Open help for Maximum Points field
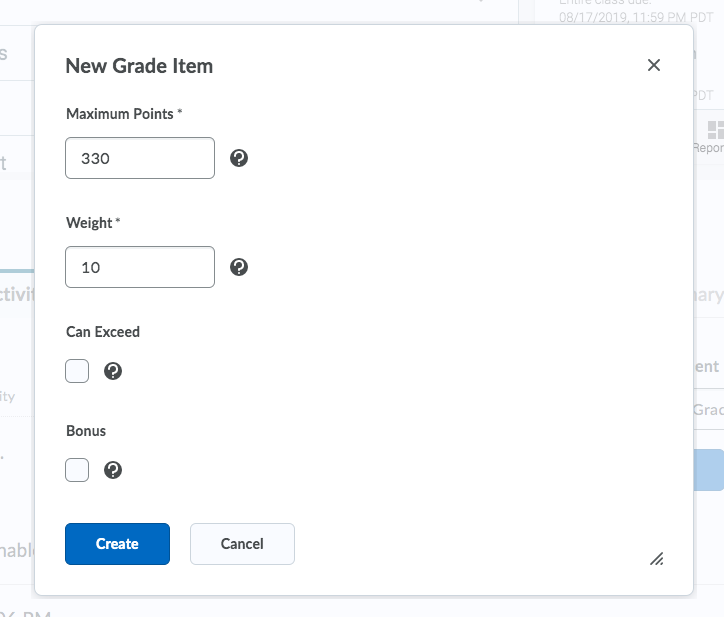This screenshot has width=724, height=617. click(239, 158)
